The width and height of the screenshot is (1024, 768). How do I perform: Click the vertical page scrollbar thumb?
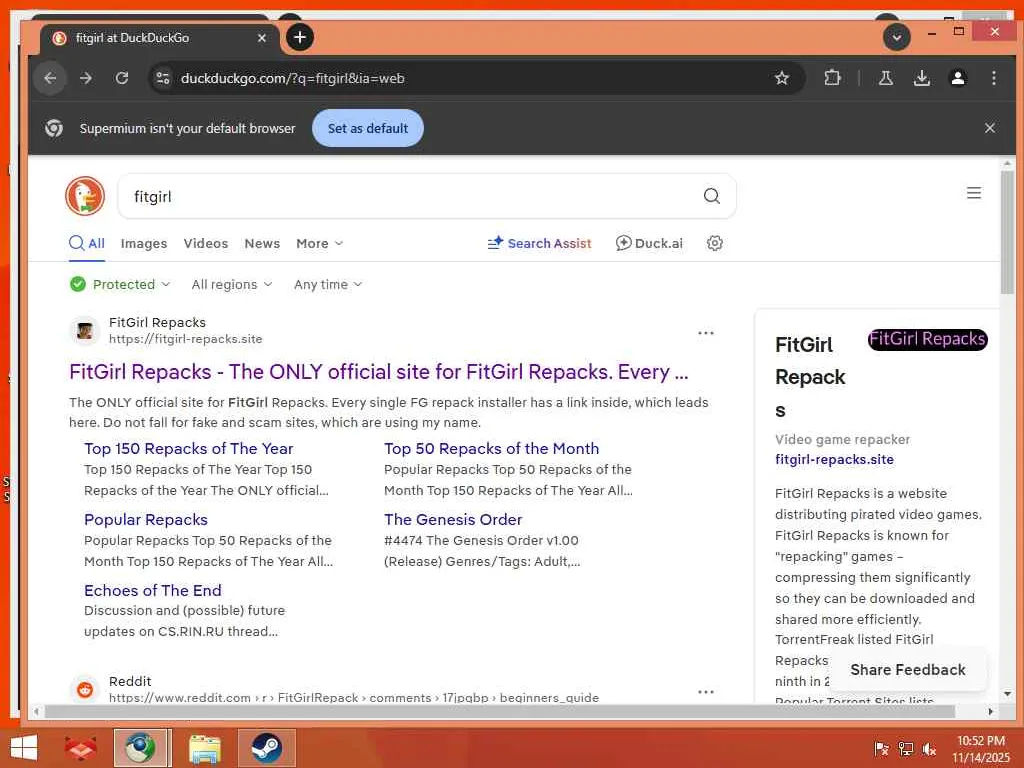1006,232
